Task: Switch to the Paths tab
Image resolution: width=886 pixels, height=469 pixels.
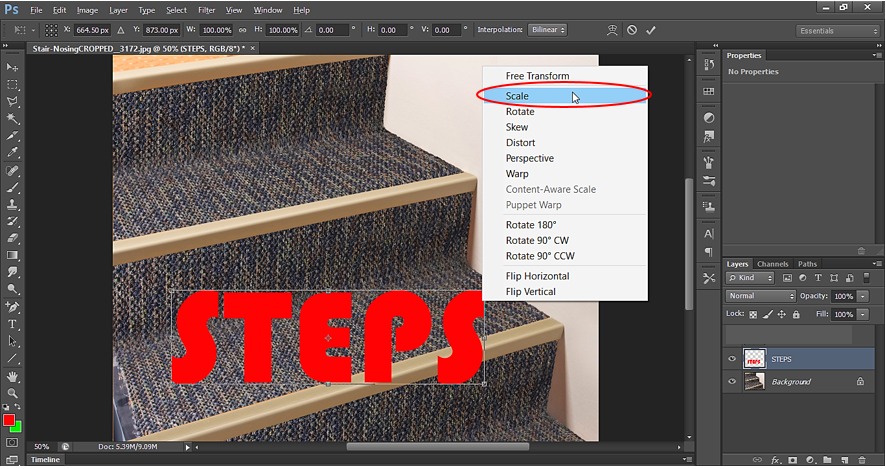Action: tap(807, 264)
